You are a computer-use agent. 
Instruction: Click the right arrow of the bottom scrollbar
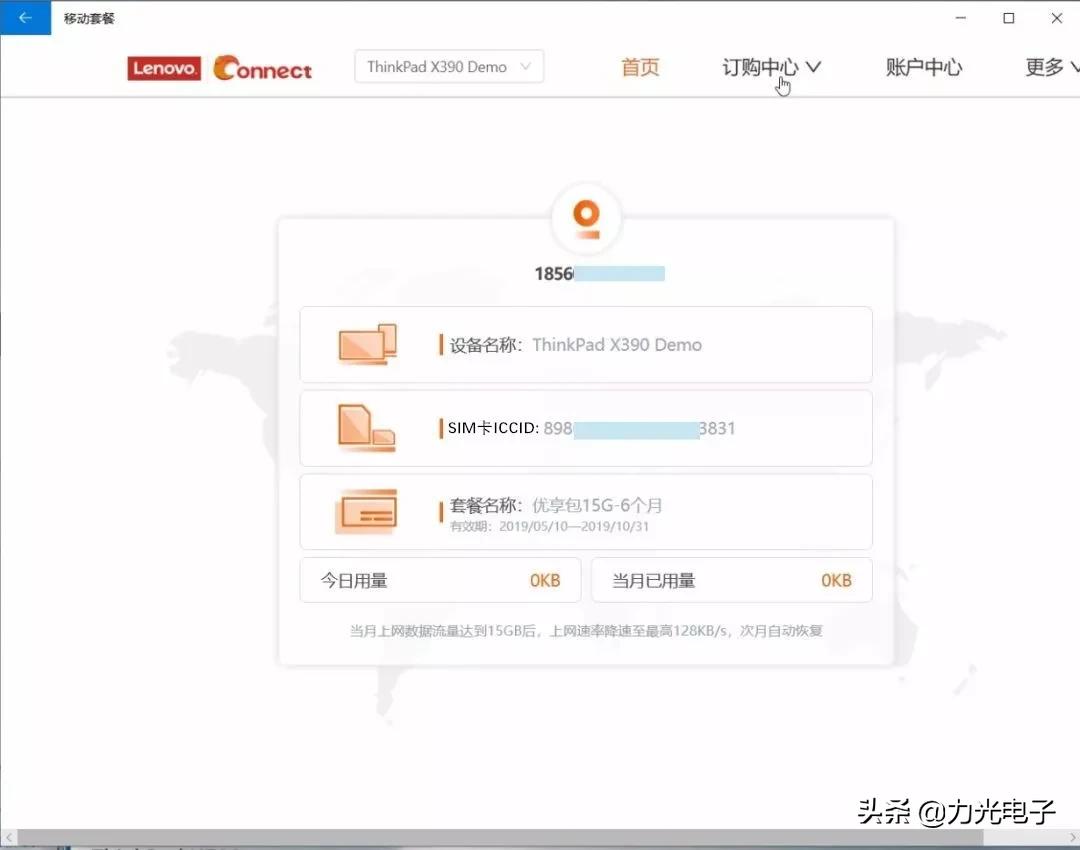1072,838
